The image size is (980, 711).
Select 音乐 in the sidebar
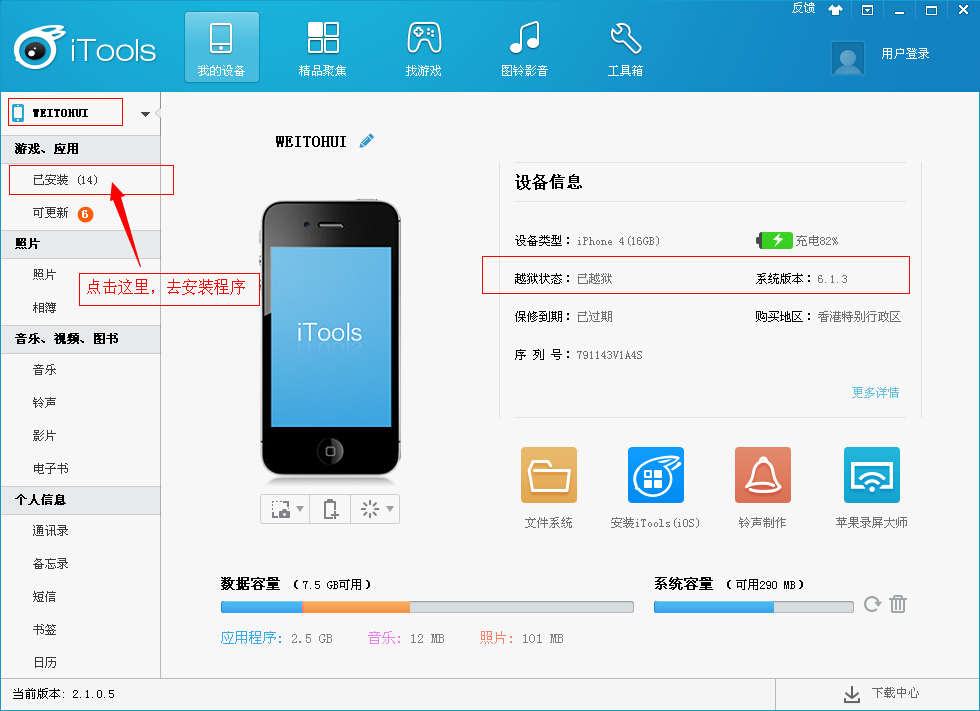(44, 370)
